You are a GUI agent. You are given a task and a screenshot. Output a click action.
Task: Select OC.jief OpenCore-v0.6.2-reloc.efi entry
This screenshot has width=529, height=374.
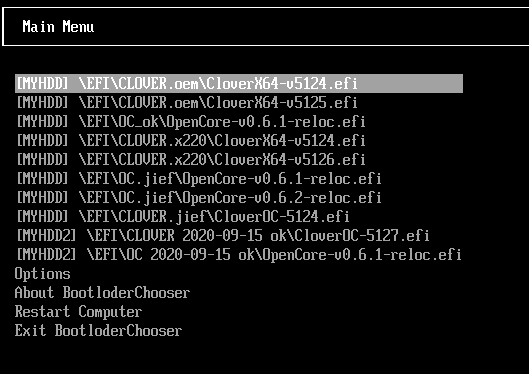pos(199,198)
